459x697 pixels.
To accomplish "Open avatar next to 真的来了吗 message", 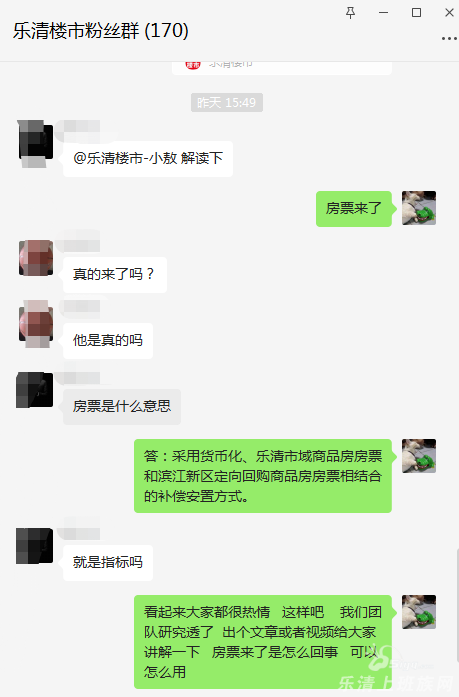I will pos(36,258).
